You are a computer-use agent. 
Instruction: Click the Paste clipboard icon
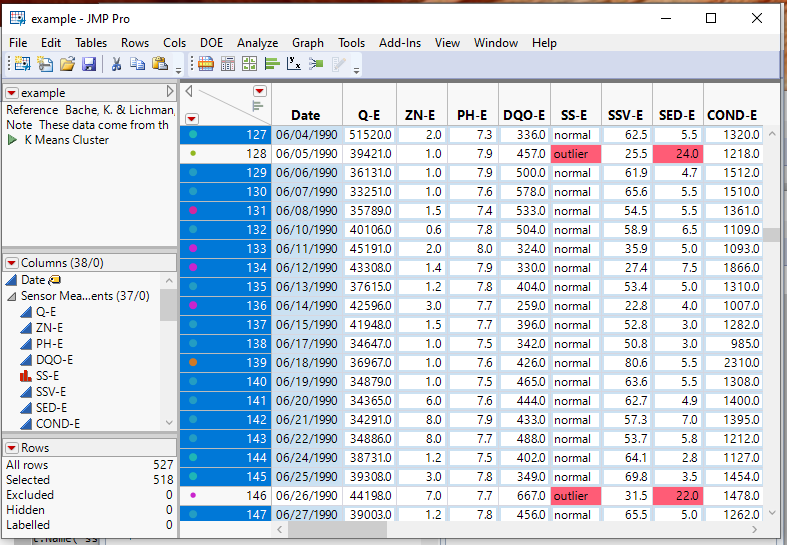pos(160,64)
